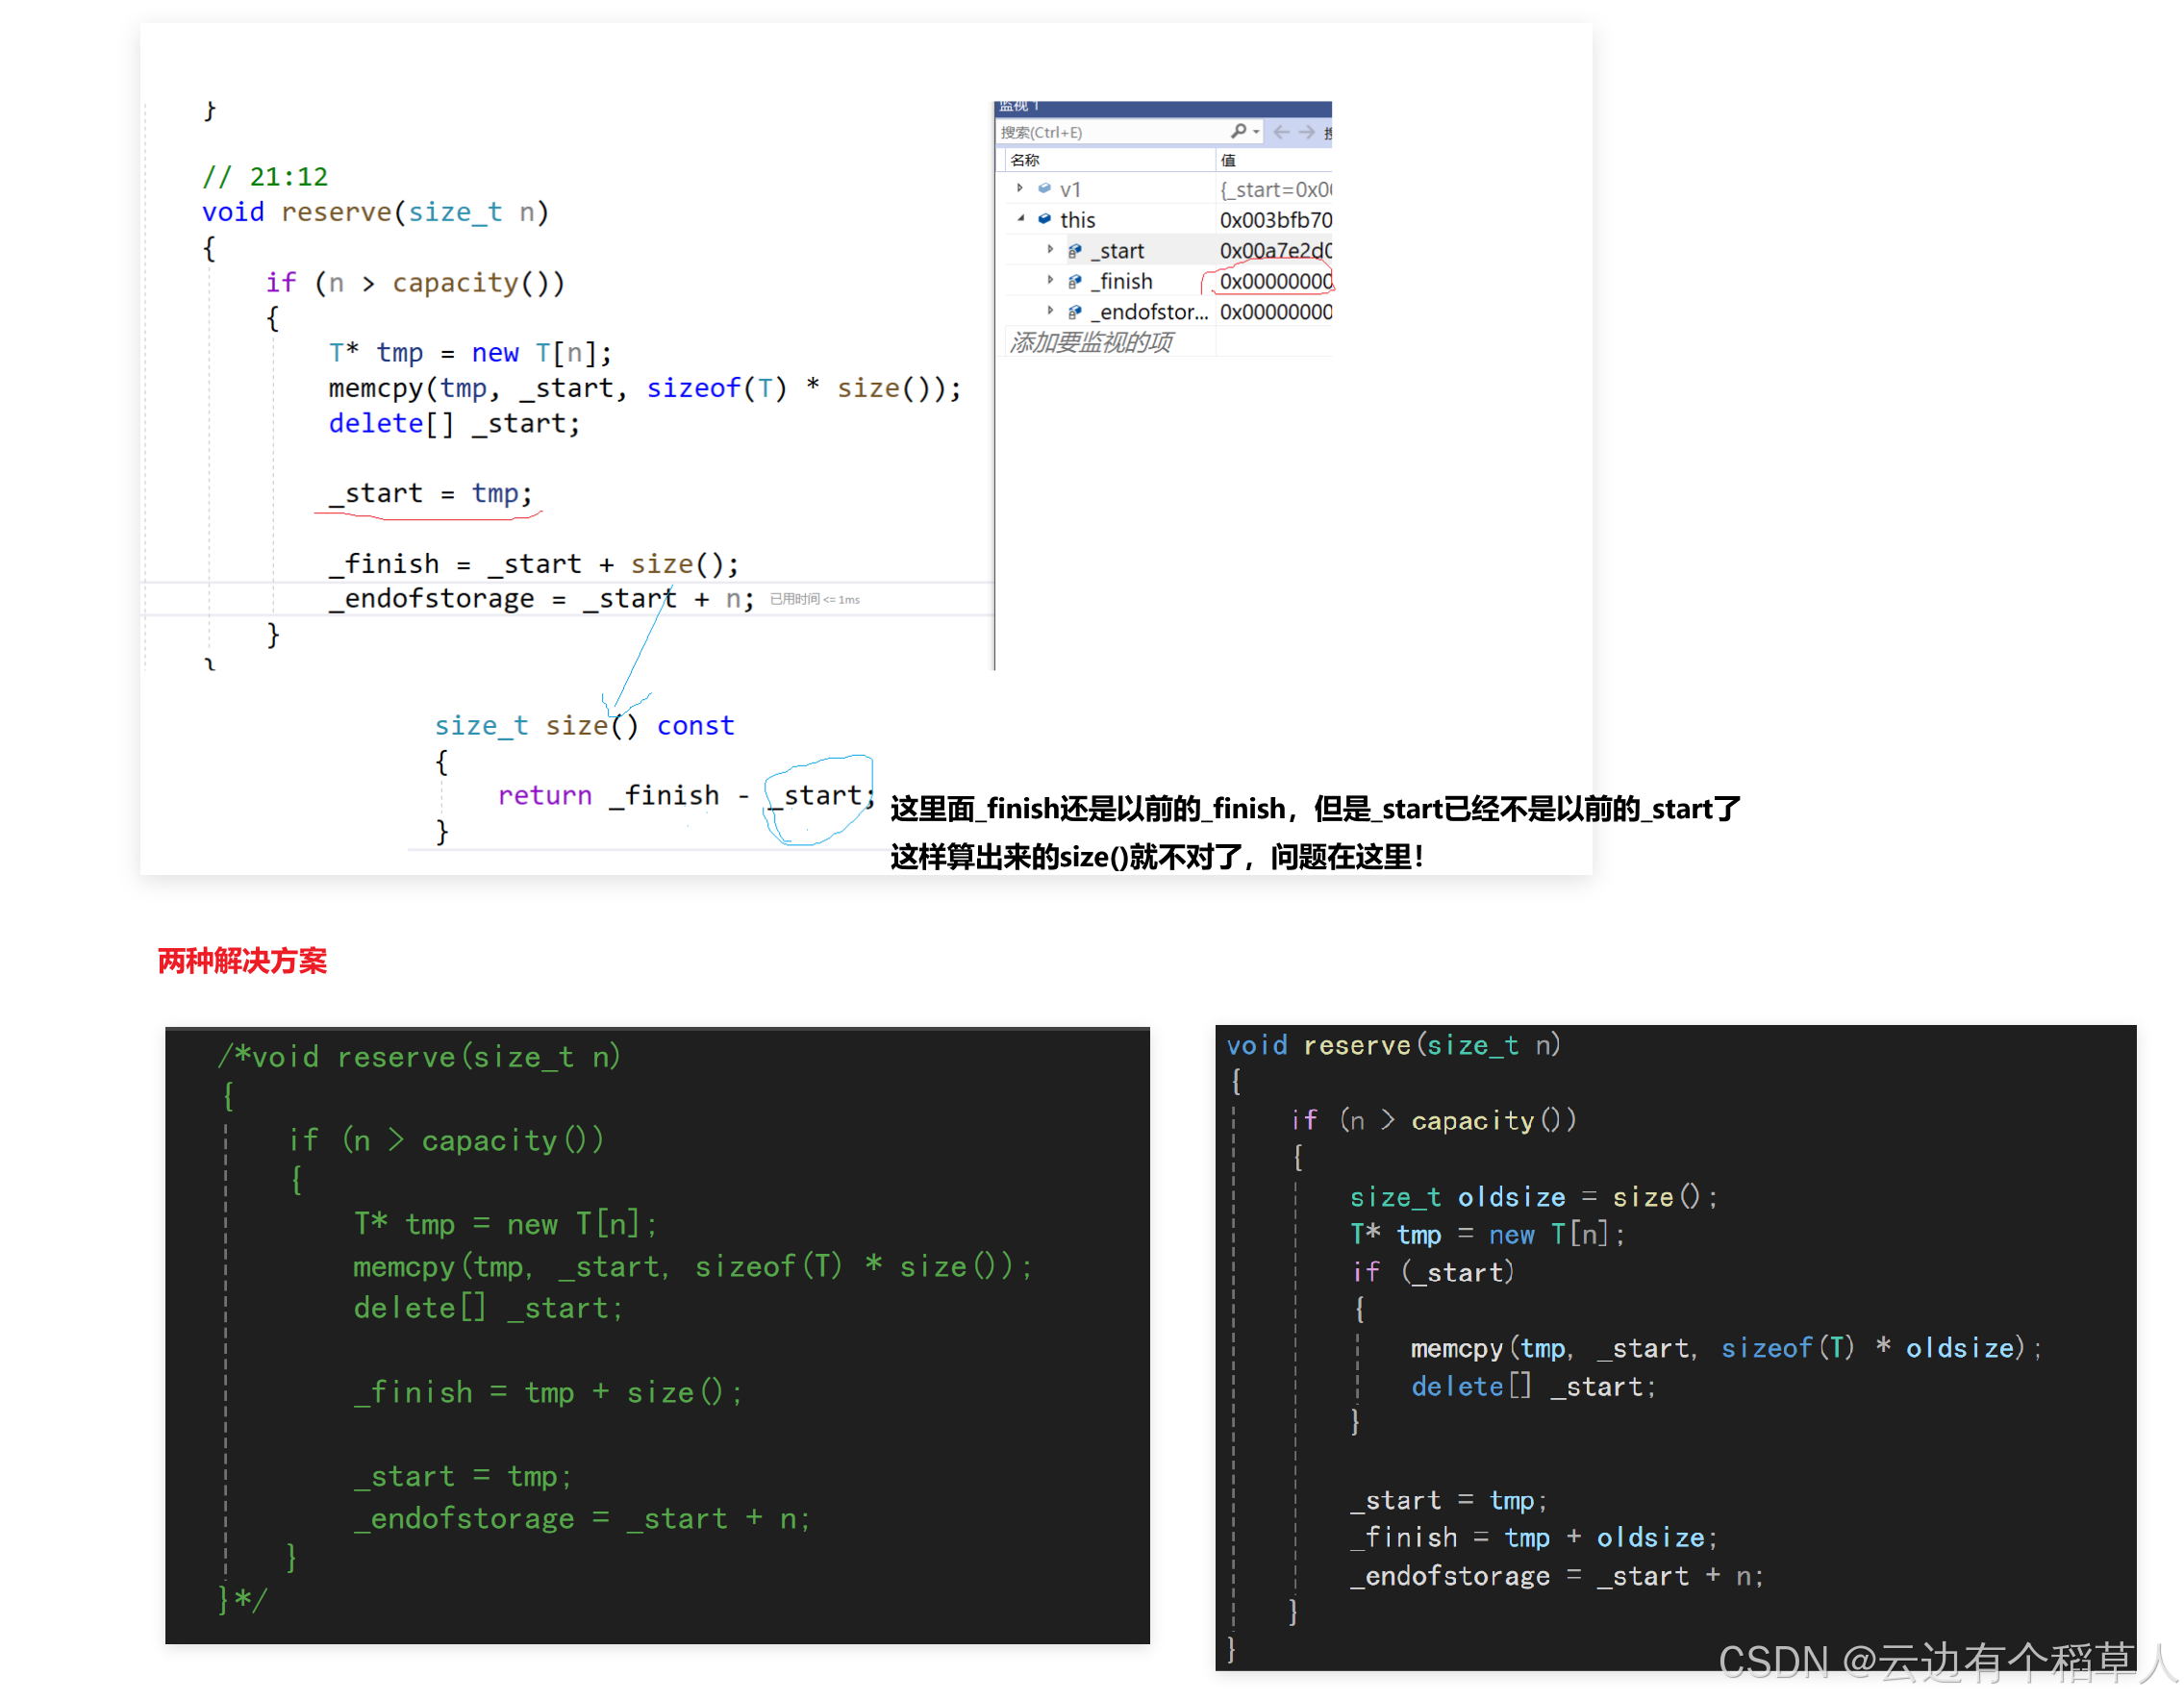
Task: Expand the _start member node
Action: 1050,250
